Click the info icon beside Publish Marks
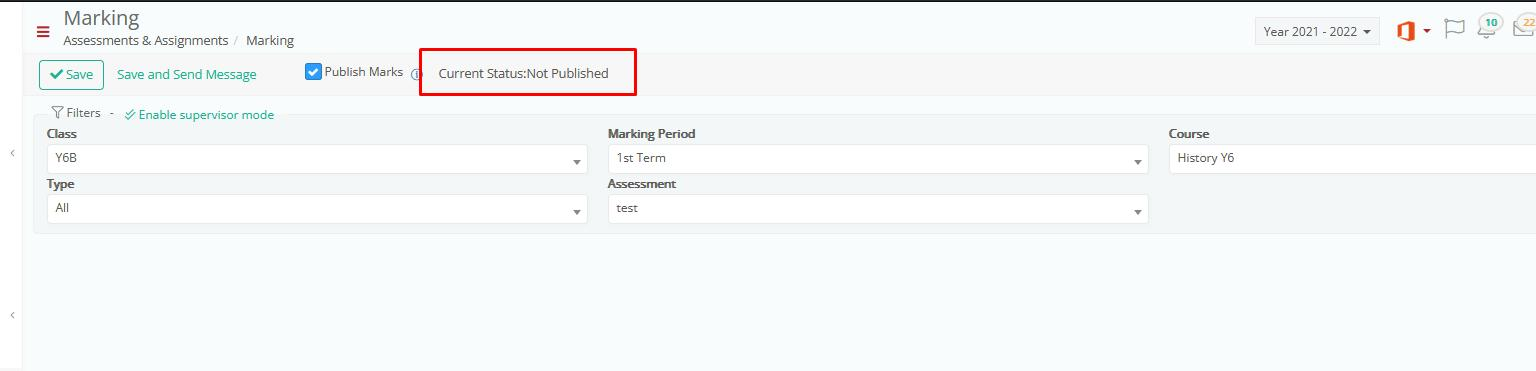The width and height of the screenshot is (1536, 371). (416, 74)
